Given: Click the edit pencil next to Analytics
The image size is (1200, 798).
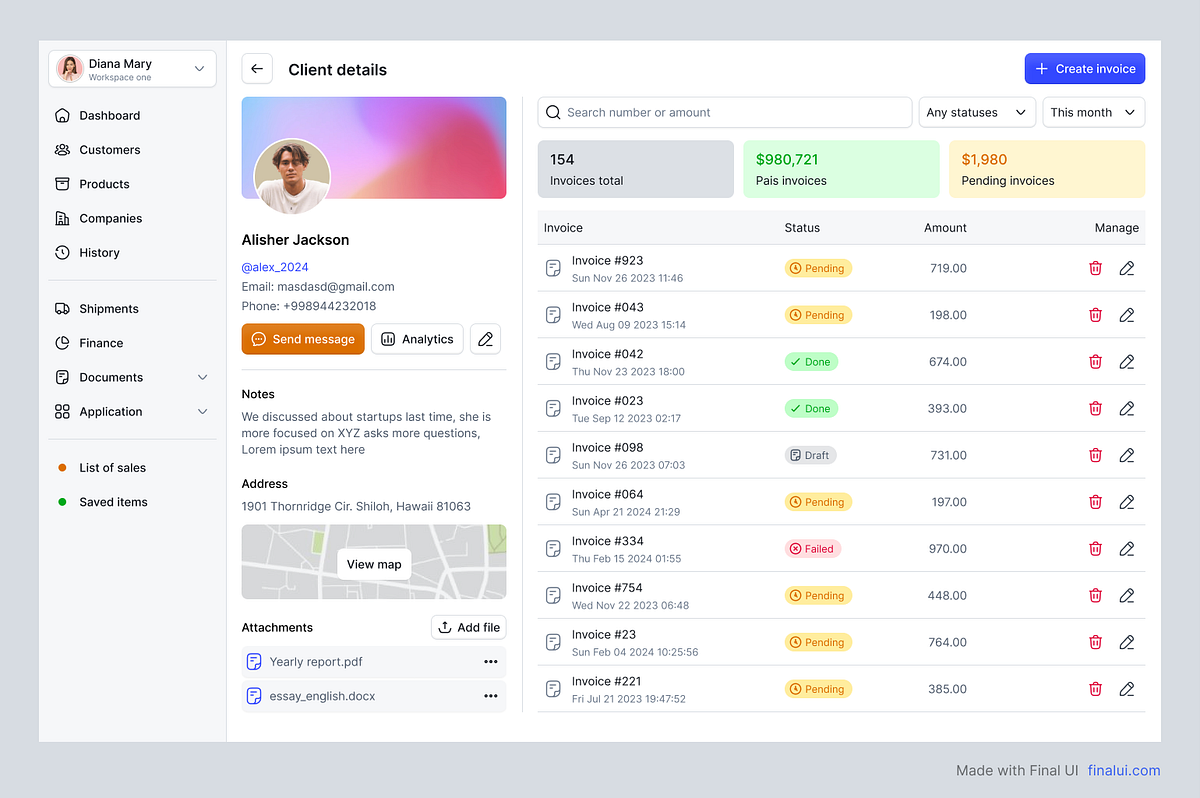Looking at the screenshot, I should (x=485, y=338).
